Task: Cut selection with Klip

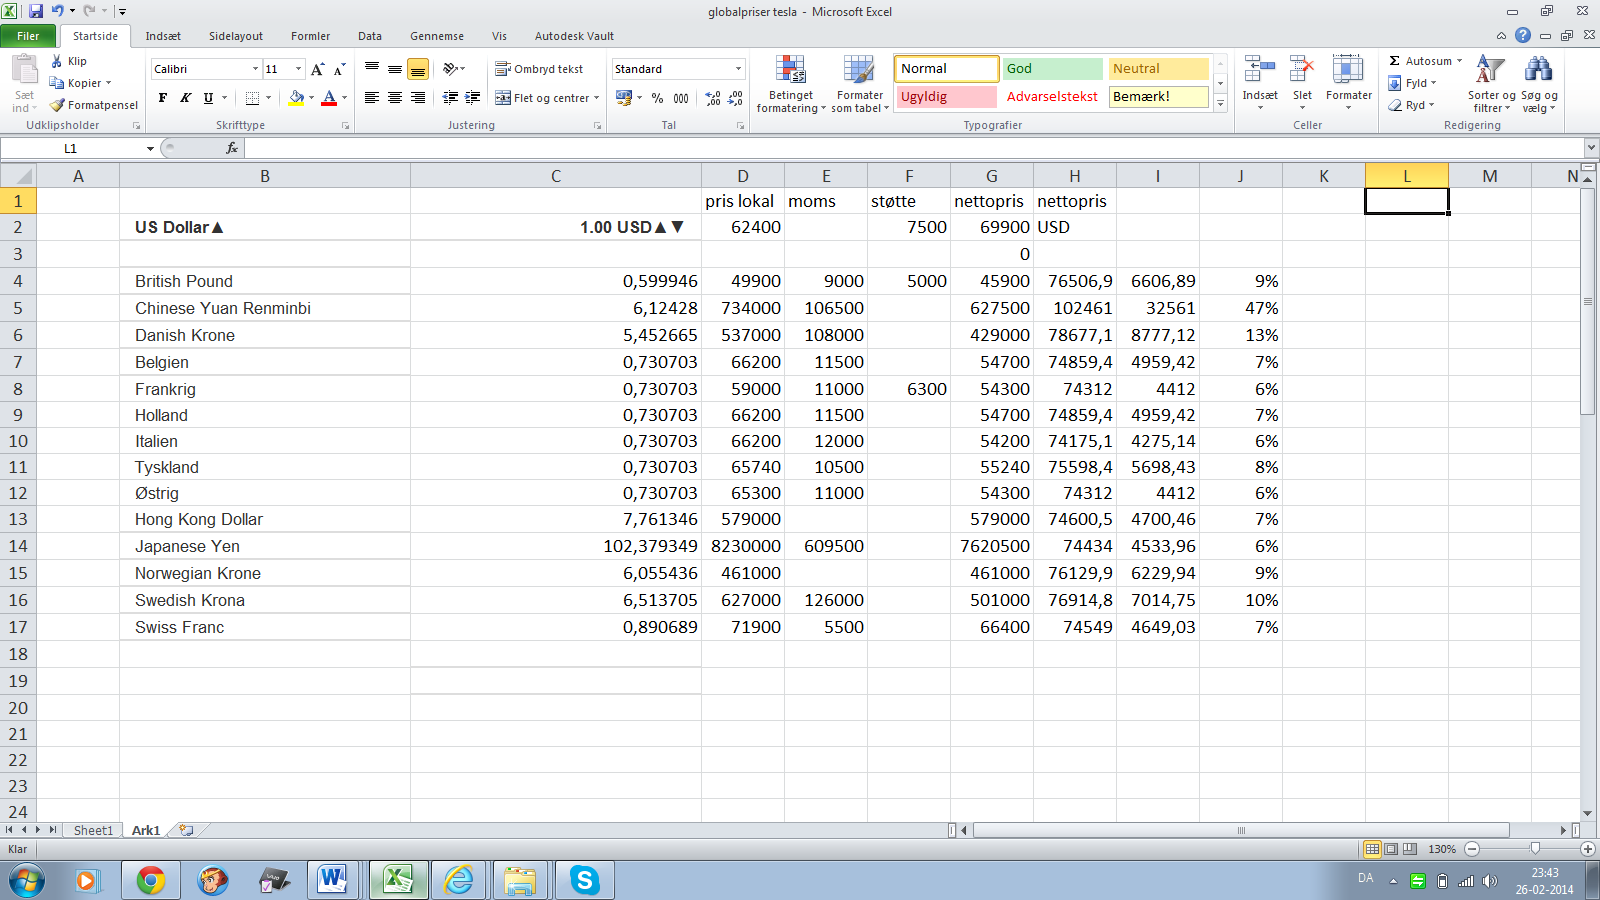Action: [69, 61]
